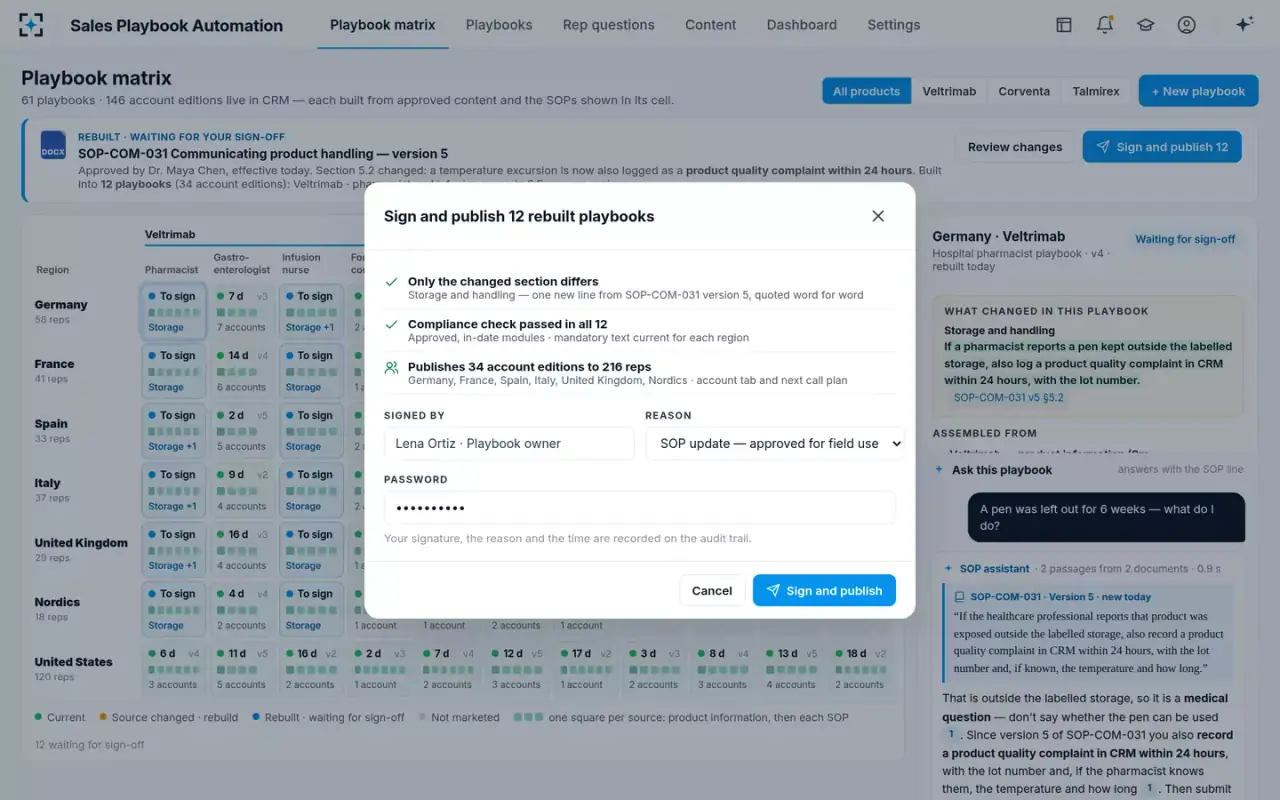Filter matrix by Veltrimab
Viewport: 1280px width, 800px height.
point(949,91)
